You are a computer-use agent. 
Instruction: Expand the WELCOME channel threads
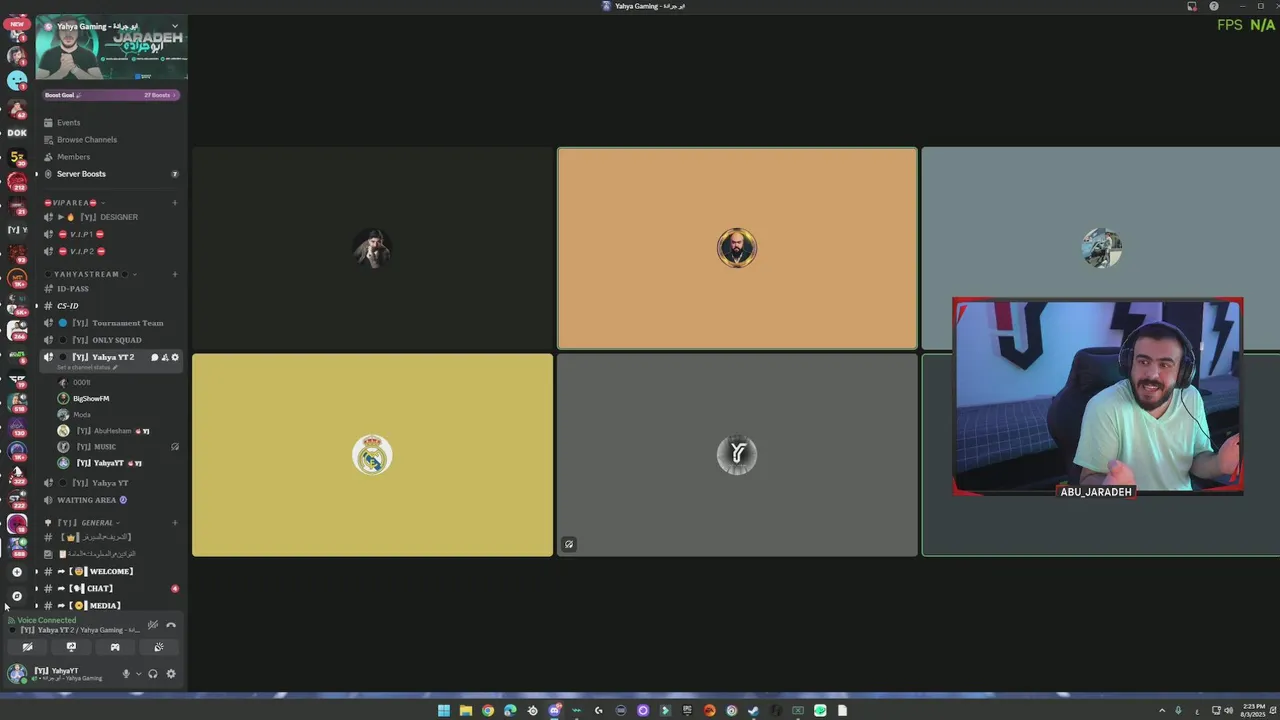click(37, 571)
